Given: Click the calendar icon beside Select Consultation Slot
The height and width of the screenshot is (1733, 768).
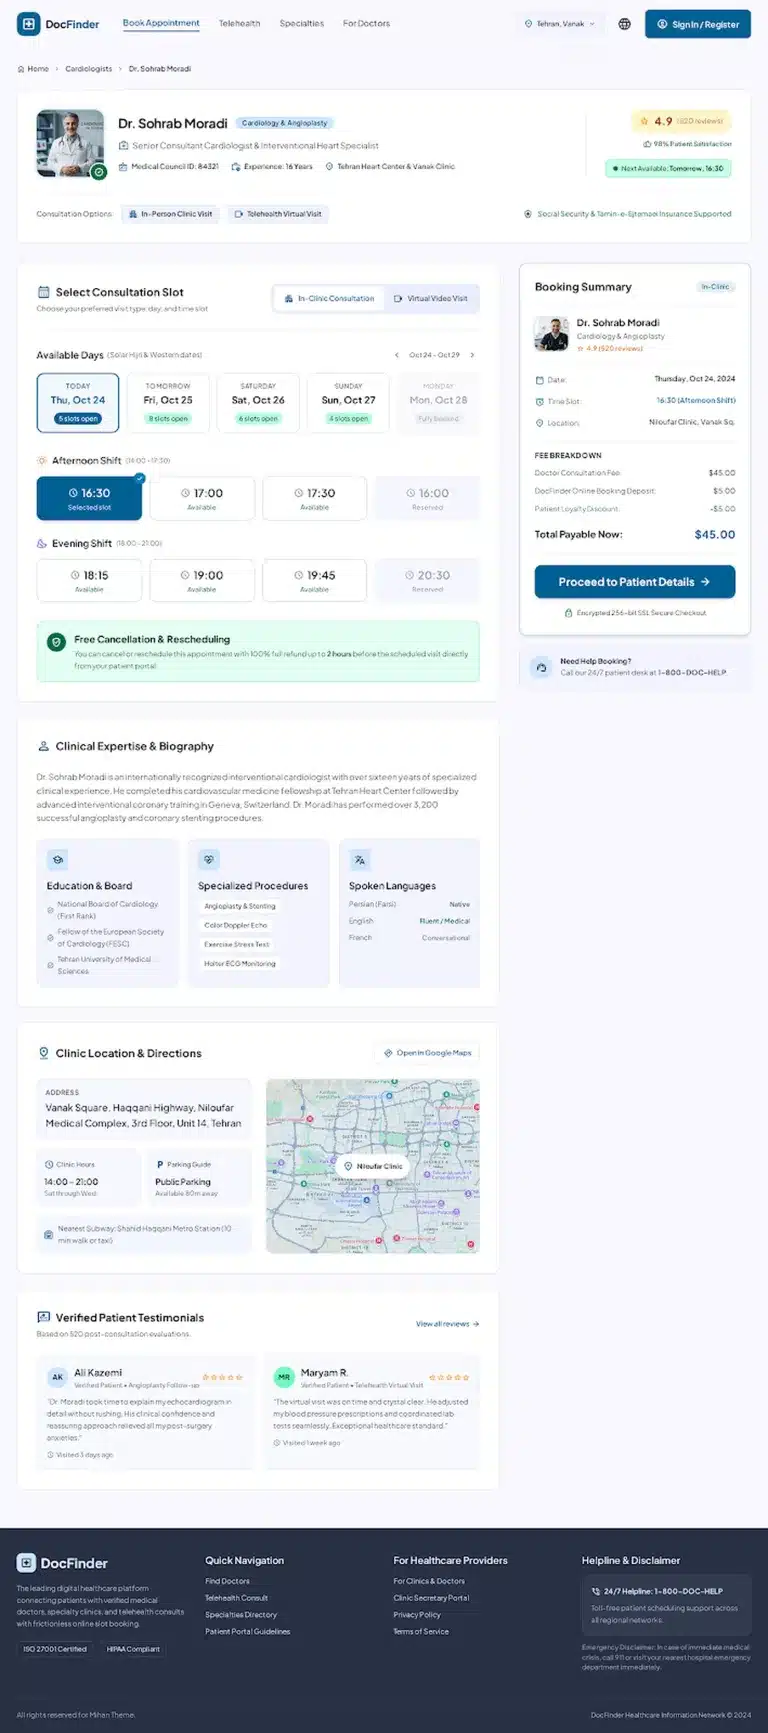Looking at the screenshot, I should click(43, 292).
